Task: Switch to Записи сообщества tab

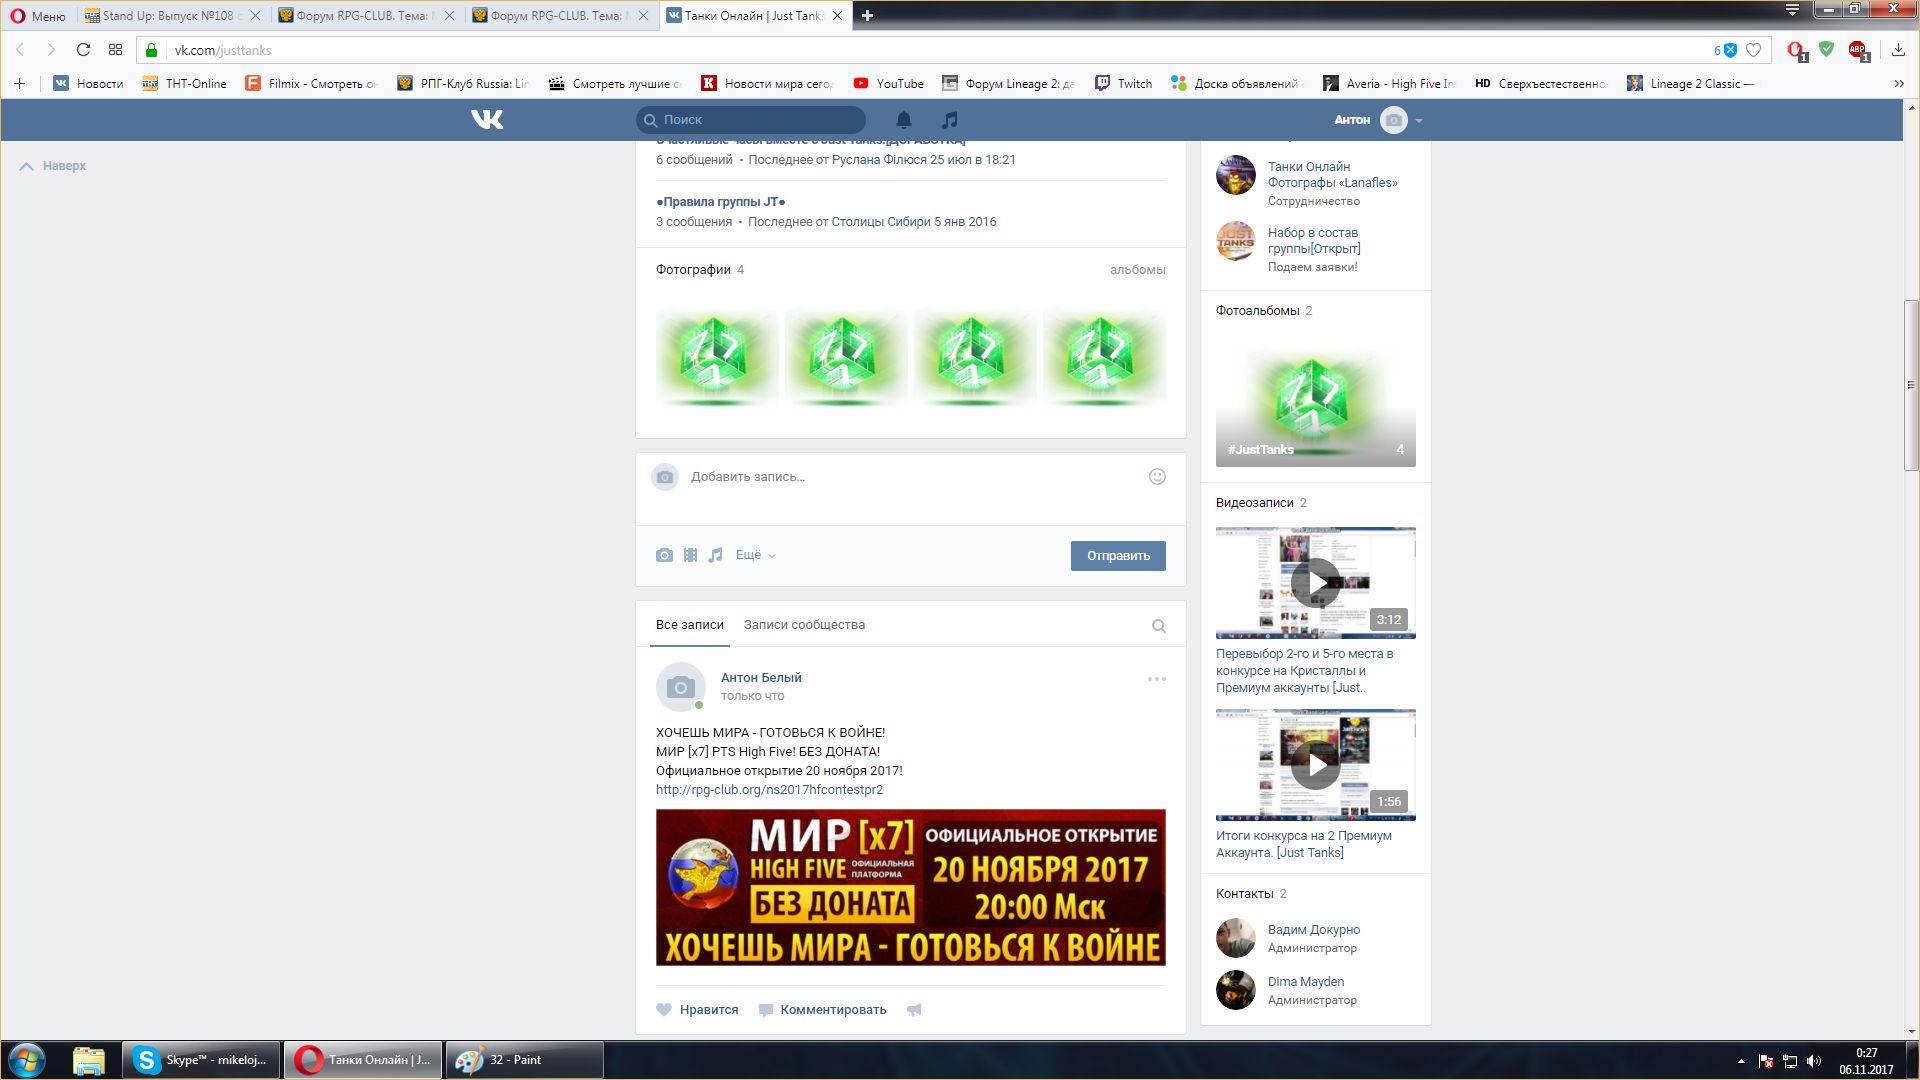Action: (x=804, y=625)
